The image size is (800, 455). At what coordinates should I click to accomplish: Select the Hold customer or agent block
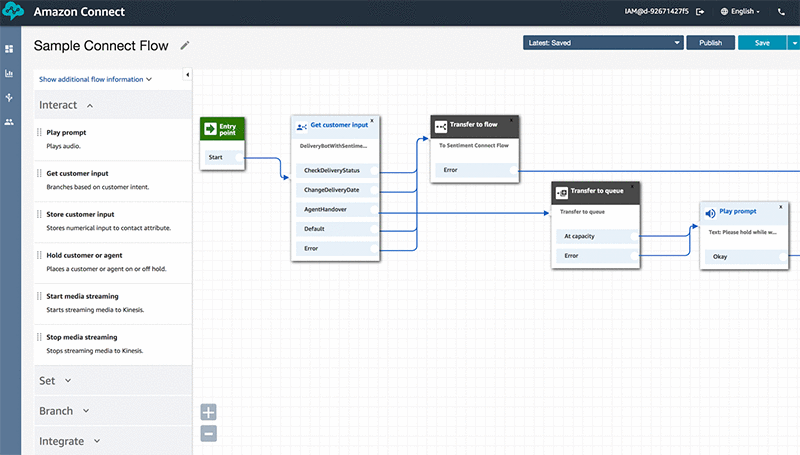click(113, 262)
